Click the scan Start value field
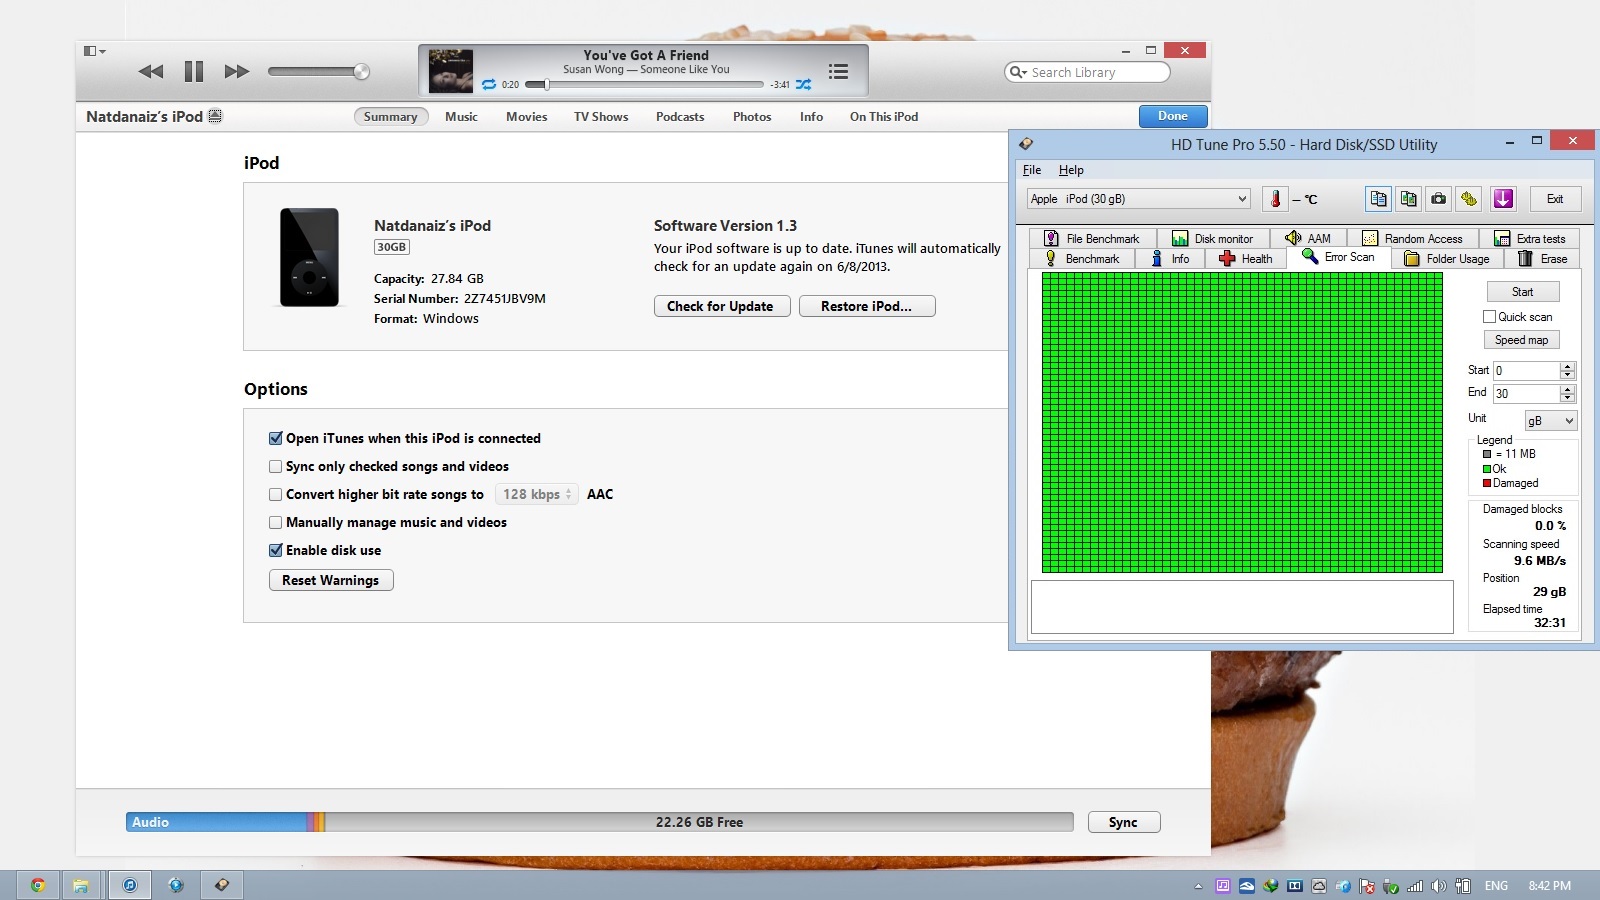1600x900 pixels. (1527, 370)
